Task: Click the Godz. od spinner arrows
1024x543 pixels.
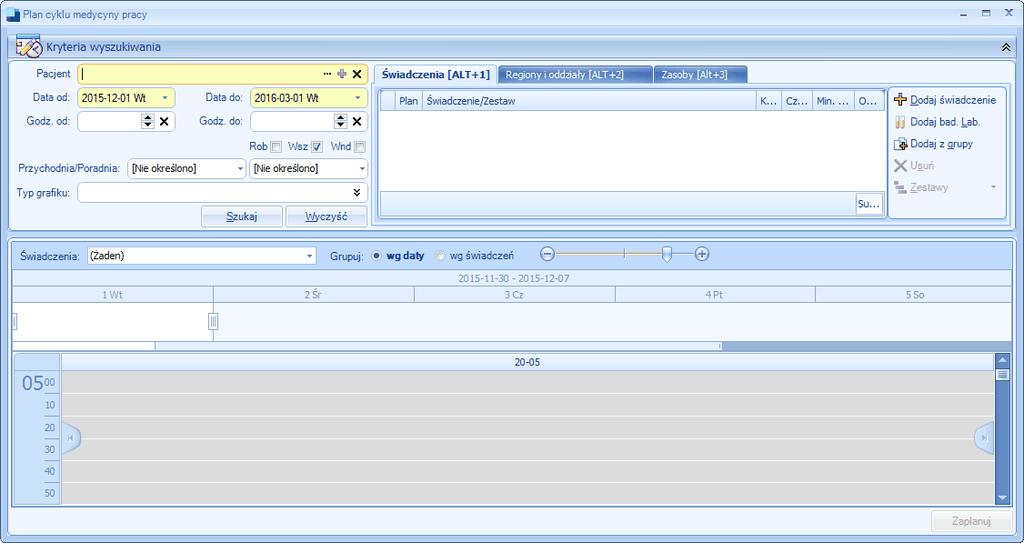Action: click(x=148, y=122)
